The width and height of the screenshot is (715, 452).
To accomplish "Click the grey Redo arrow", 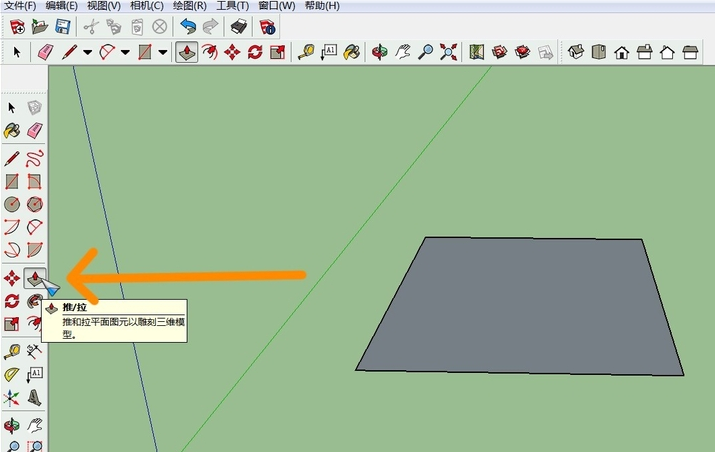I will [210, 27].
